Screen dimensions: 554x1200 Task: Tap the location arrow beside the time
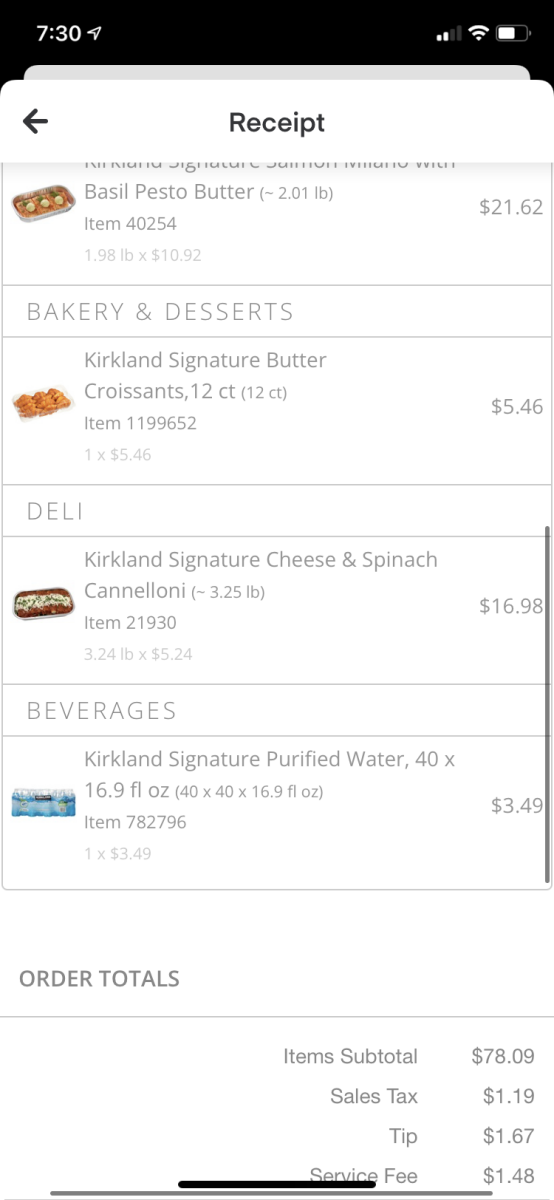[95, 34]
